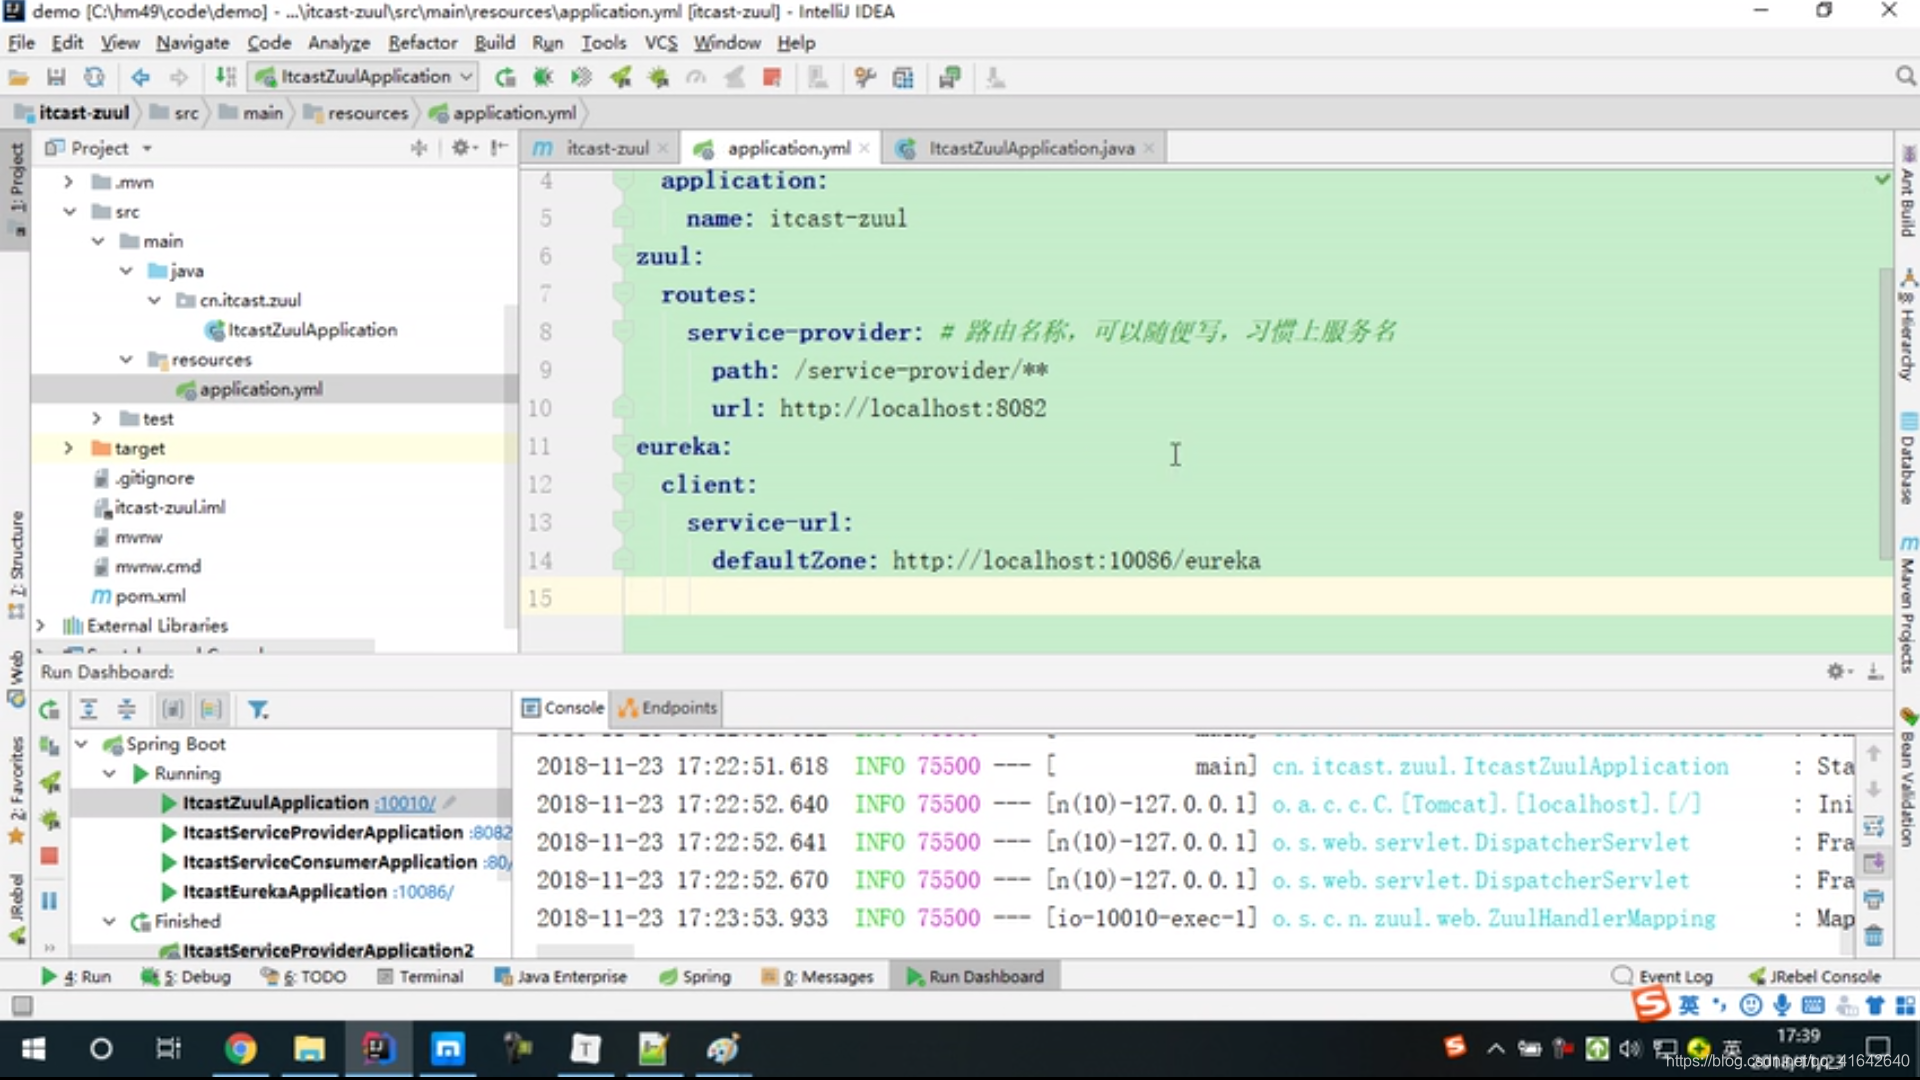
Task: Navigate forward with the grey arrow
Action: [178, 77]
